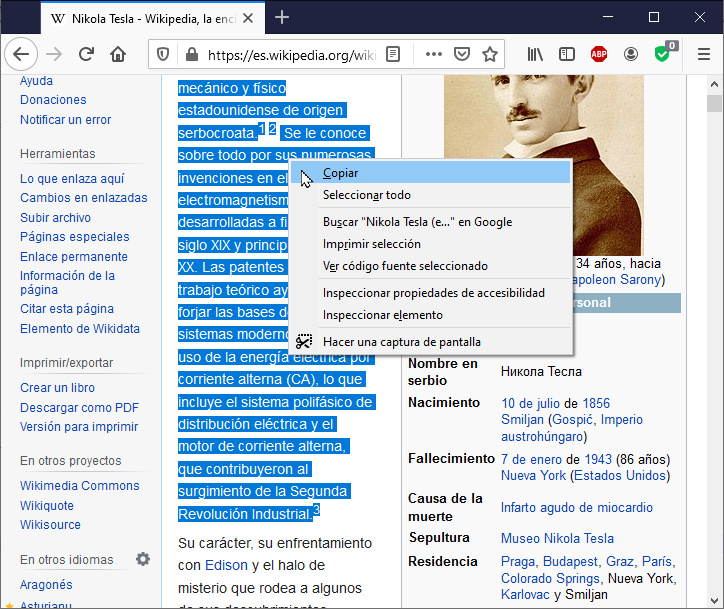The height and width of the screenshot is (609, 724).
Task: Choose Seleccionar todo in context menu
Action: coord(429,195)
